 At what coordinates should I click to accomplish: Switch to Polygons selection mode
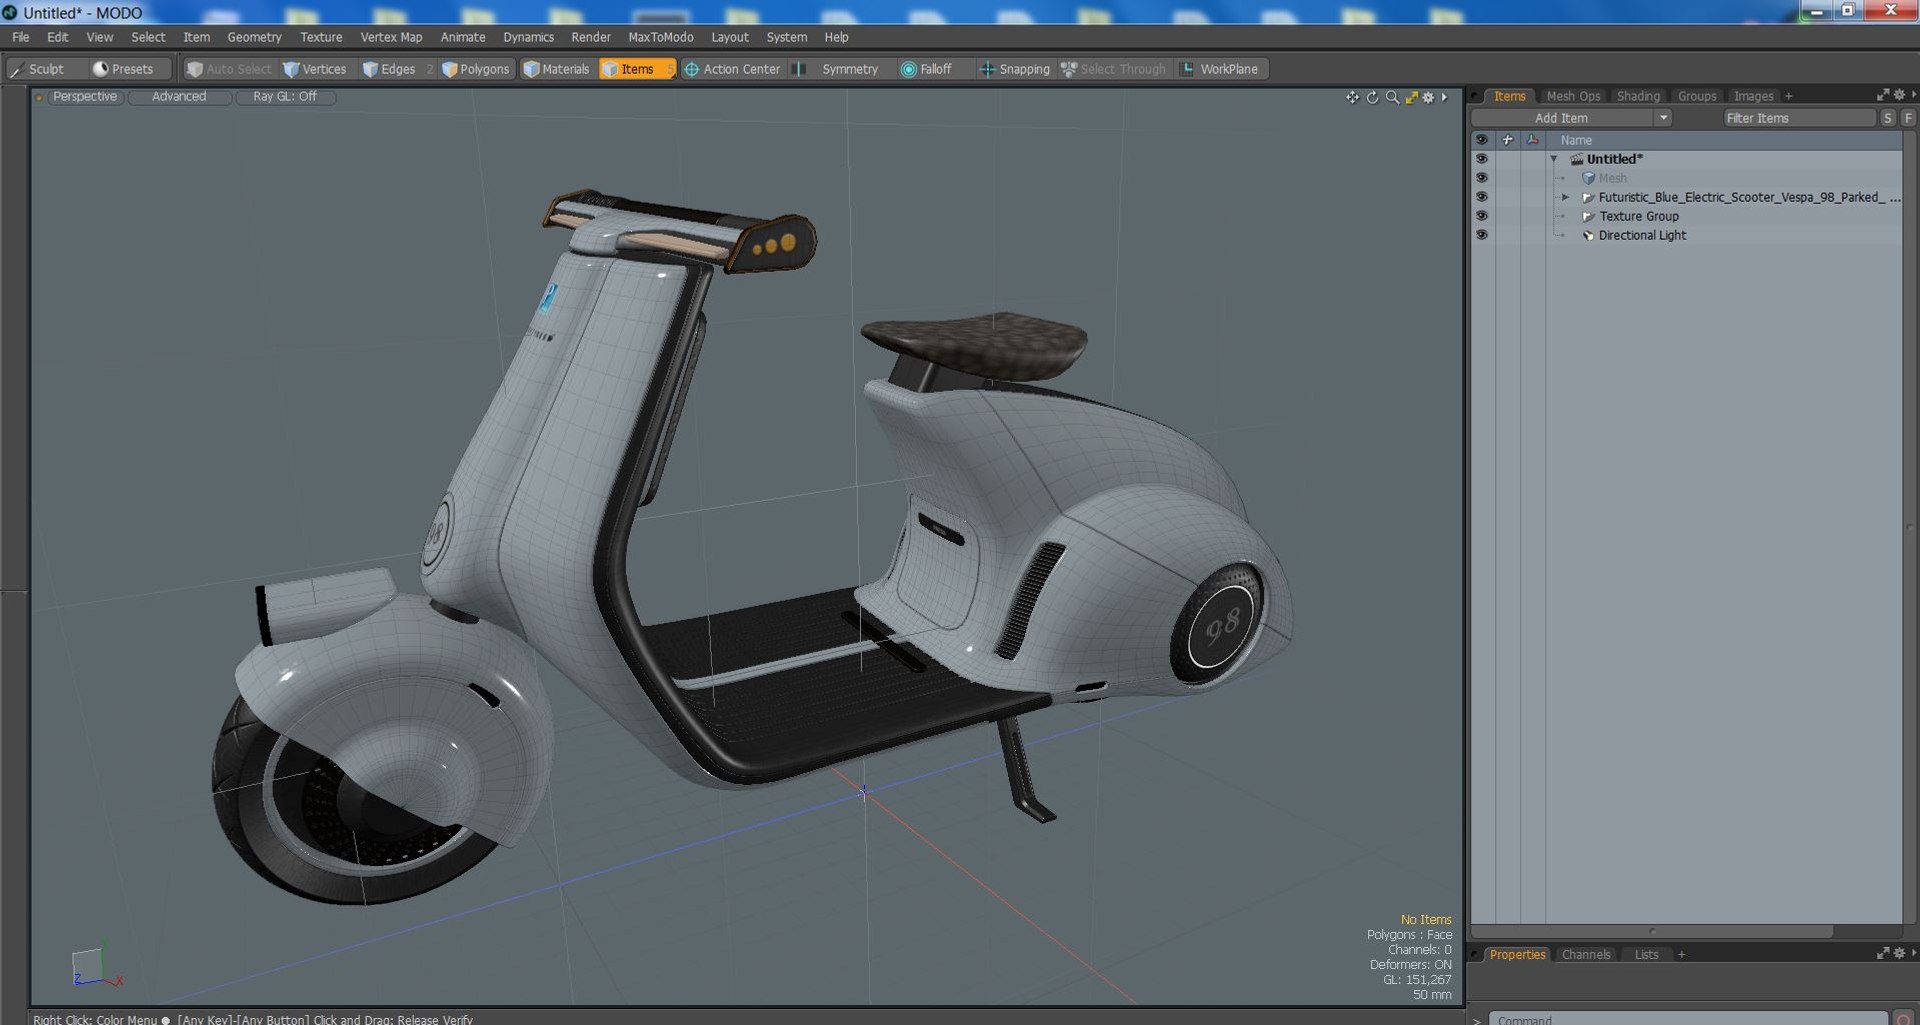pos(476,69)
